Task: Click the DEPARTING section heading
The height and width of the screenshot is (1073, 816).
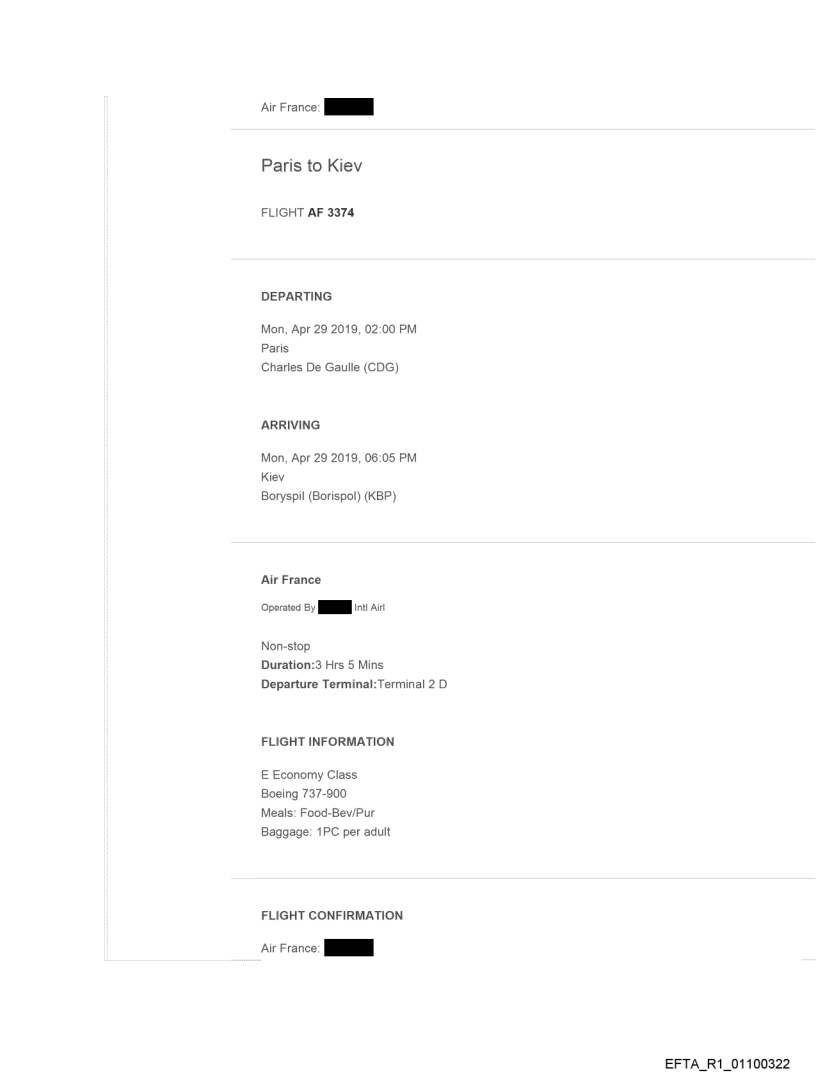Action: tap(296, 297)
